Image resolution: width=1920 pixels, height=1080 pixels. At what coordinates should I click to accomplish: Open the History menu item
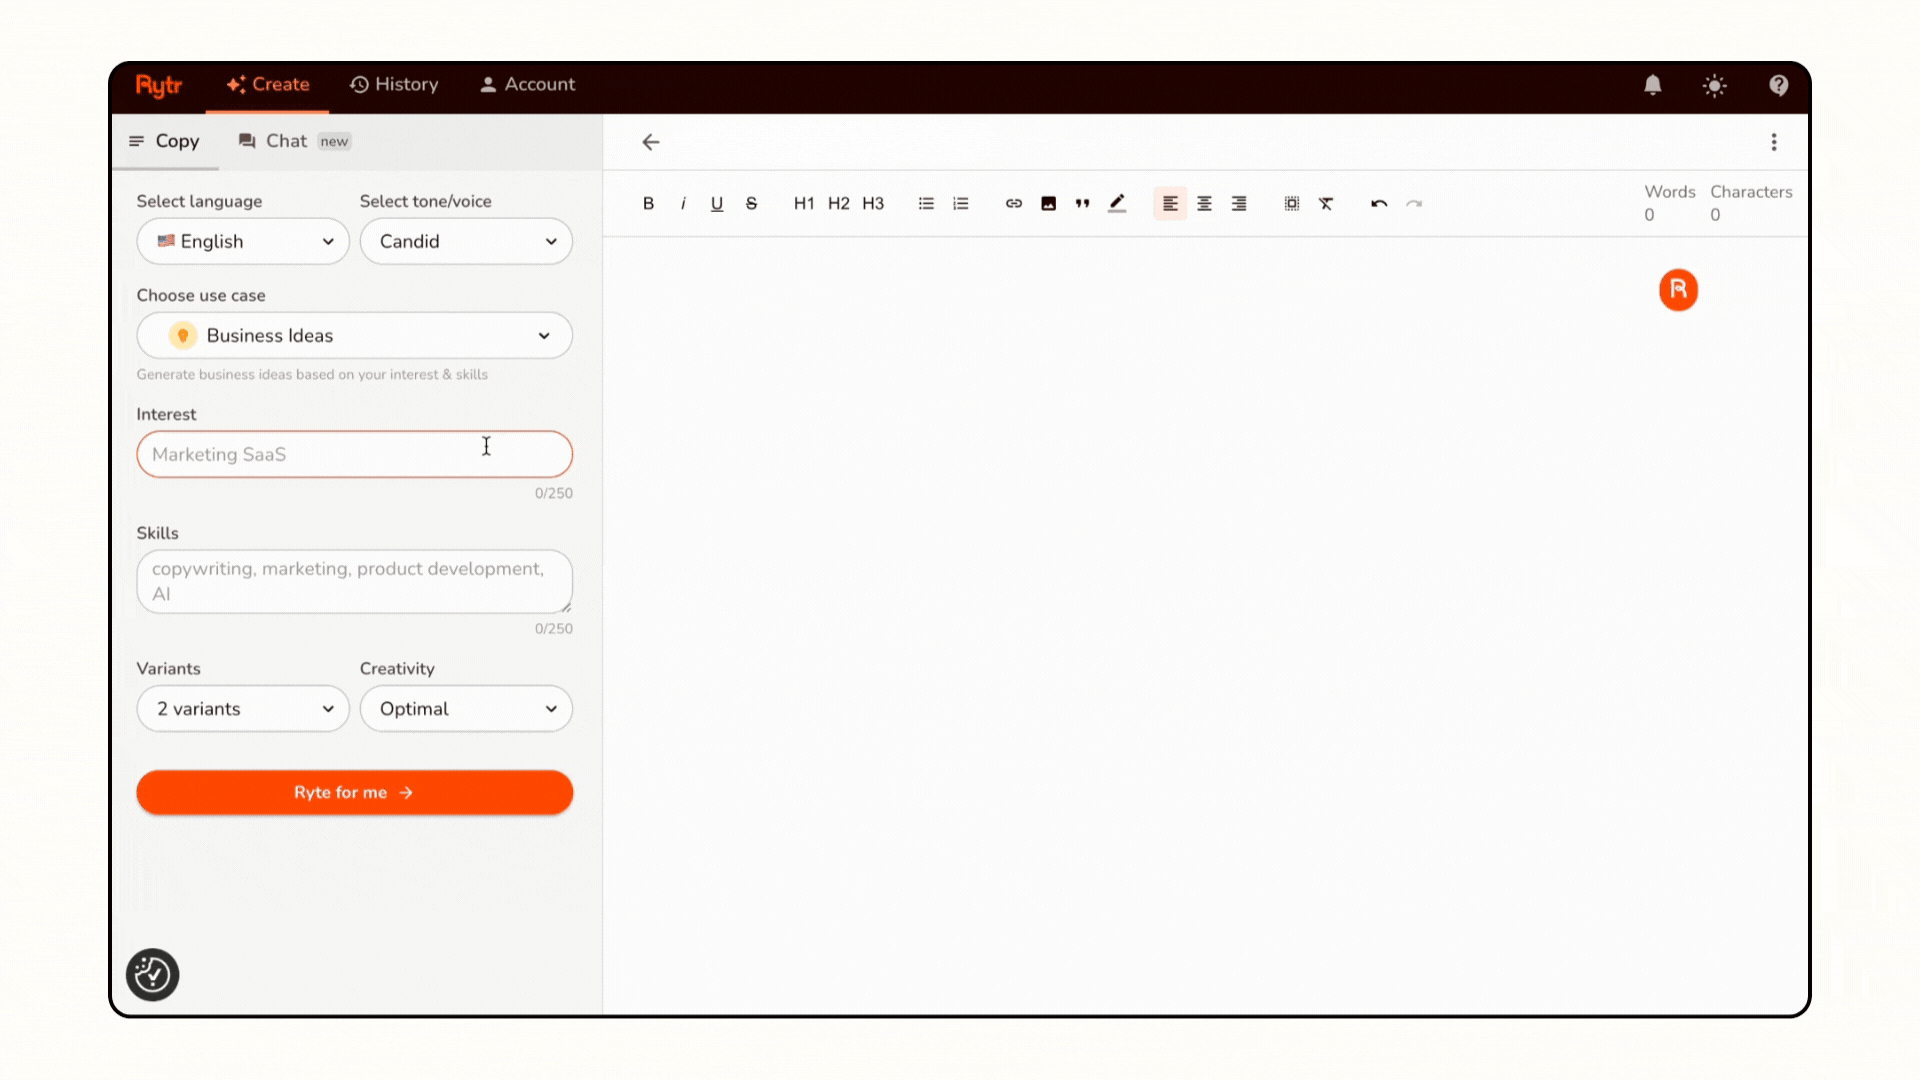tap(394, 85)
